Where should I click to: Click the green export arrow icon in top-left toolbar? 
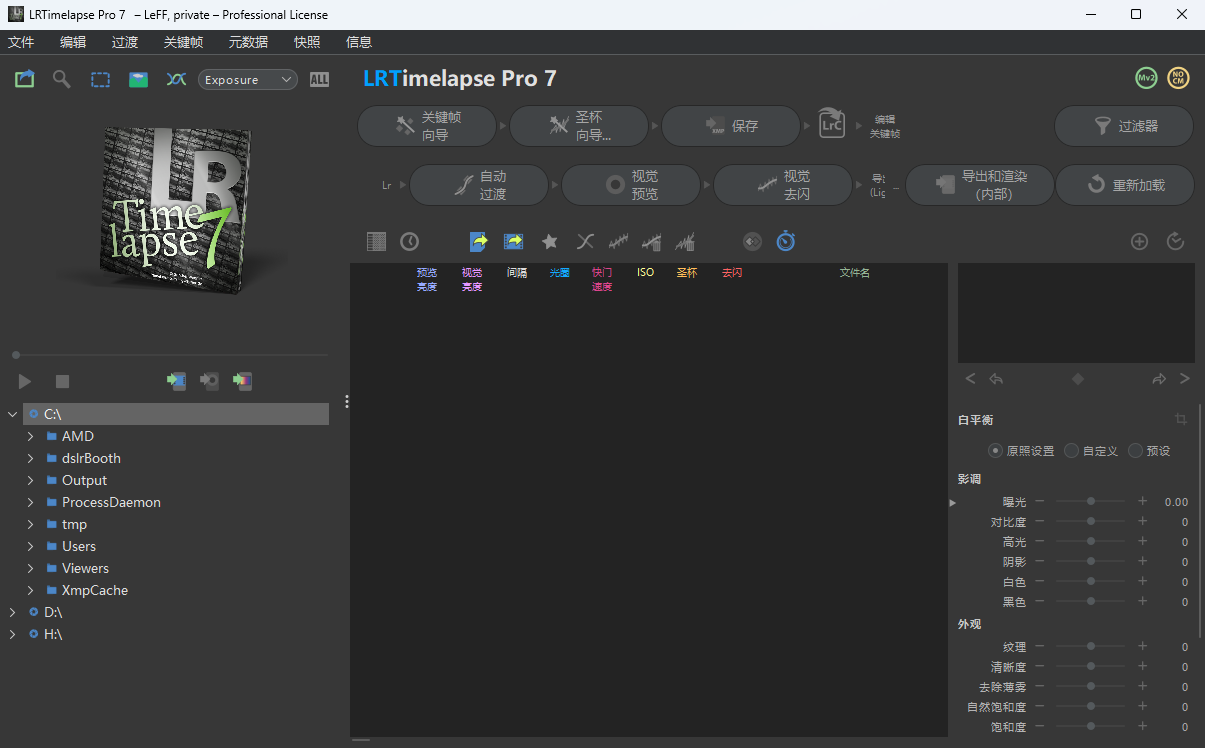point(25,79)
